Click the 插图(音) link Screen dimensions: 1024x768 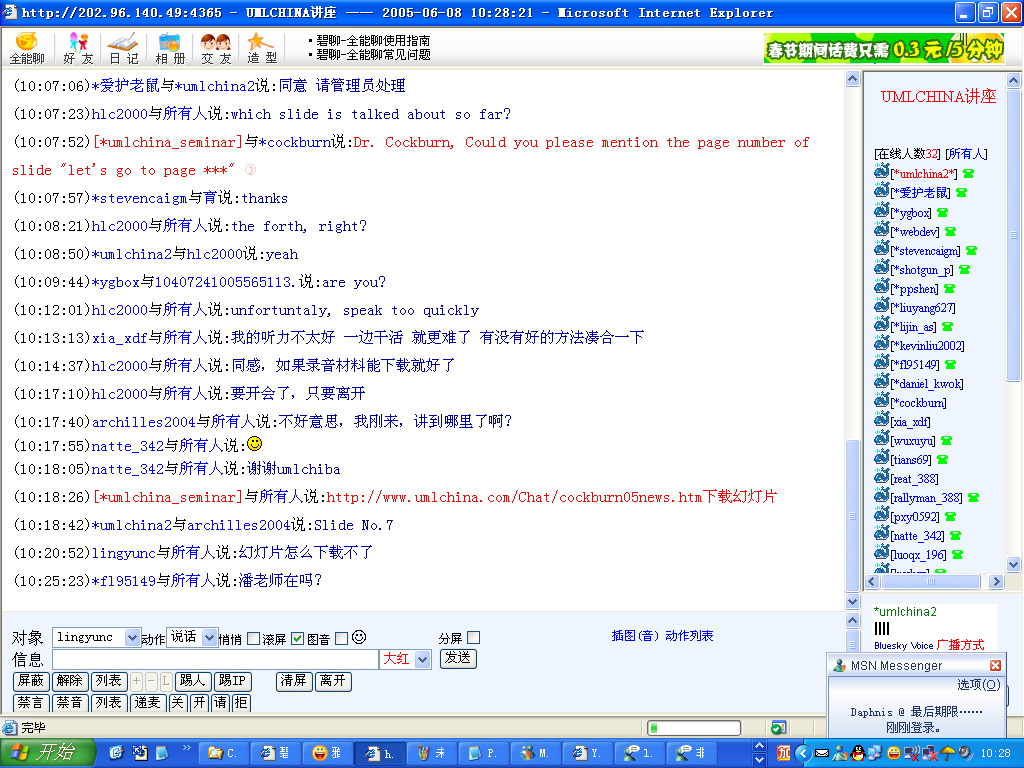coord(636,635)
